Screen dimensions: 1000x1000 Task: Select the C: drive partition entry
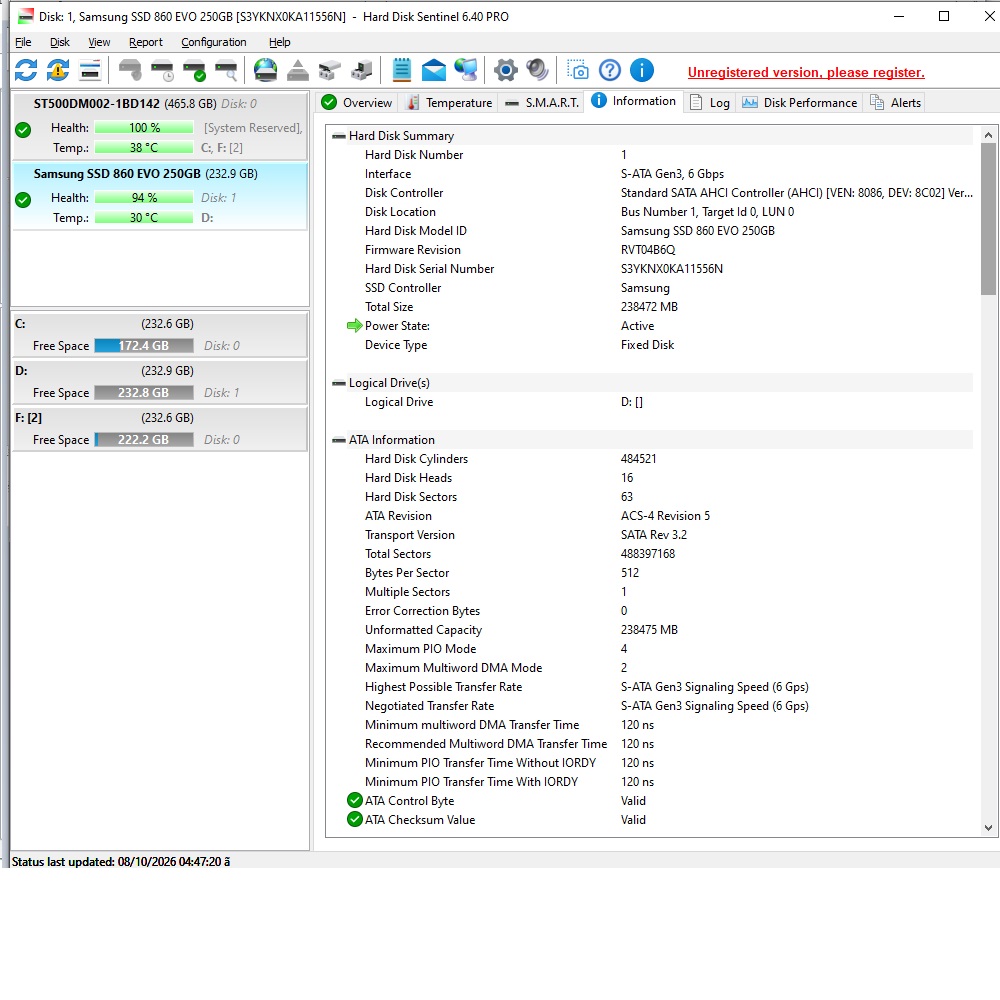point(159,335)
